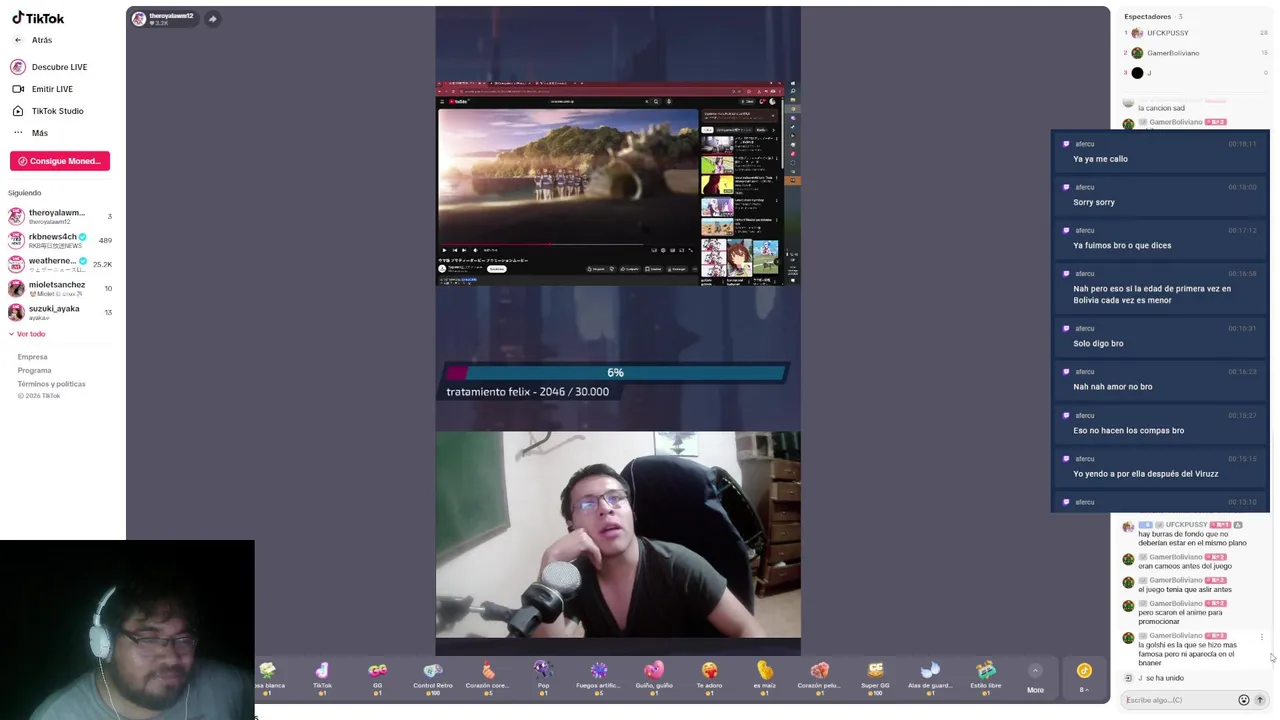Expand the Ver todo list
This screenshot has width=1280, height=720.
click(27, 334)
